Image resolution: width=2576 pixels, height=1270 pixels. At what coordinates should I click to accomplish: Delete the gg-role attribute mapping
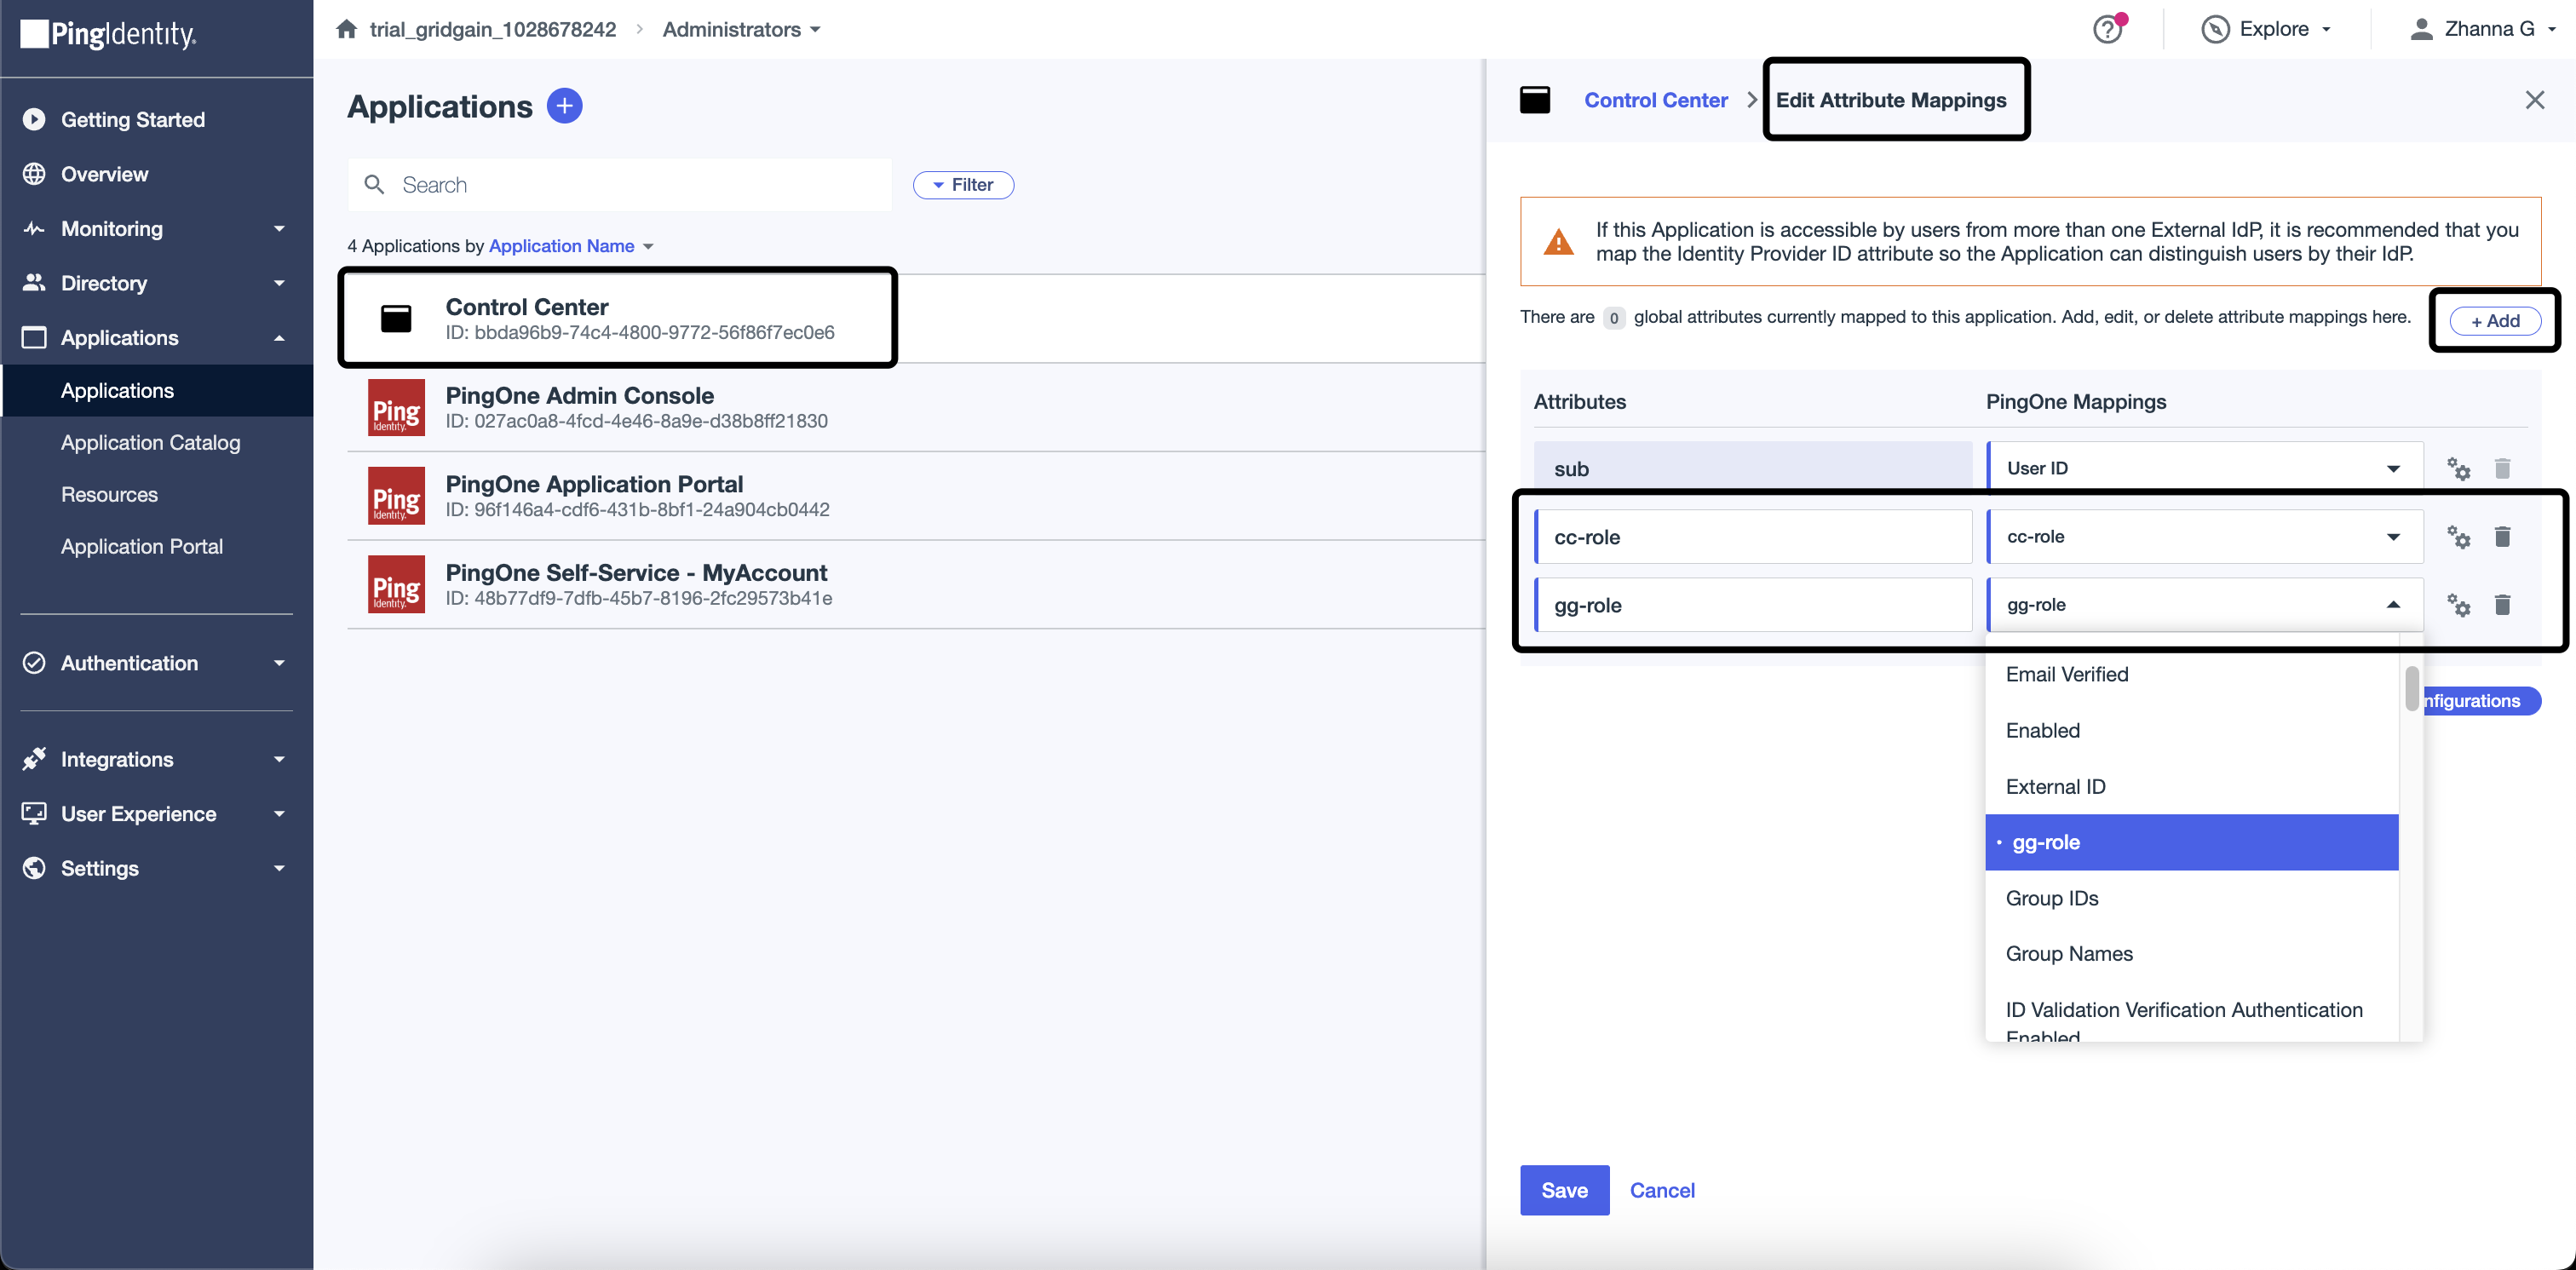tap(2503, 604)
